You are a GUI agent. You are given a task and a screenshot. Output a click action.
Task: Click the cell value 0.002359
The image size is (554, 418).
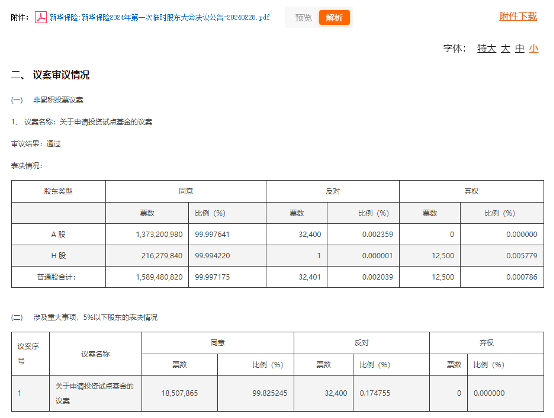coord(377,234)
